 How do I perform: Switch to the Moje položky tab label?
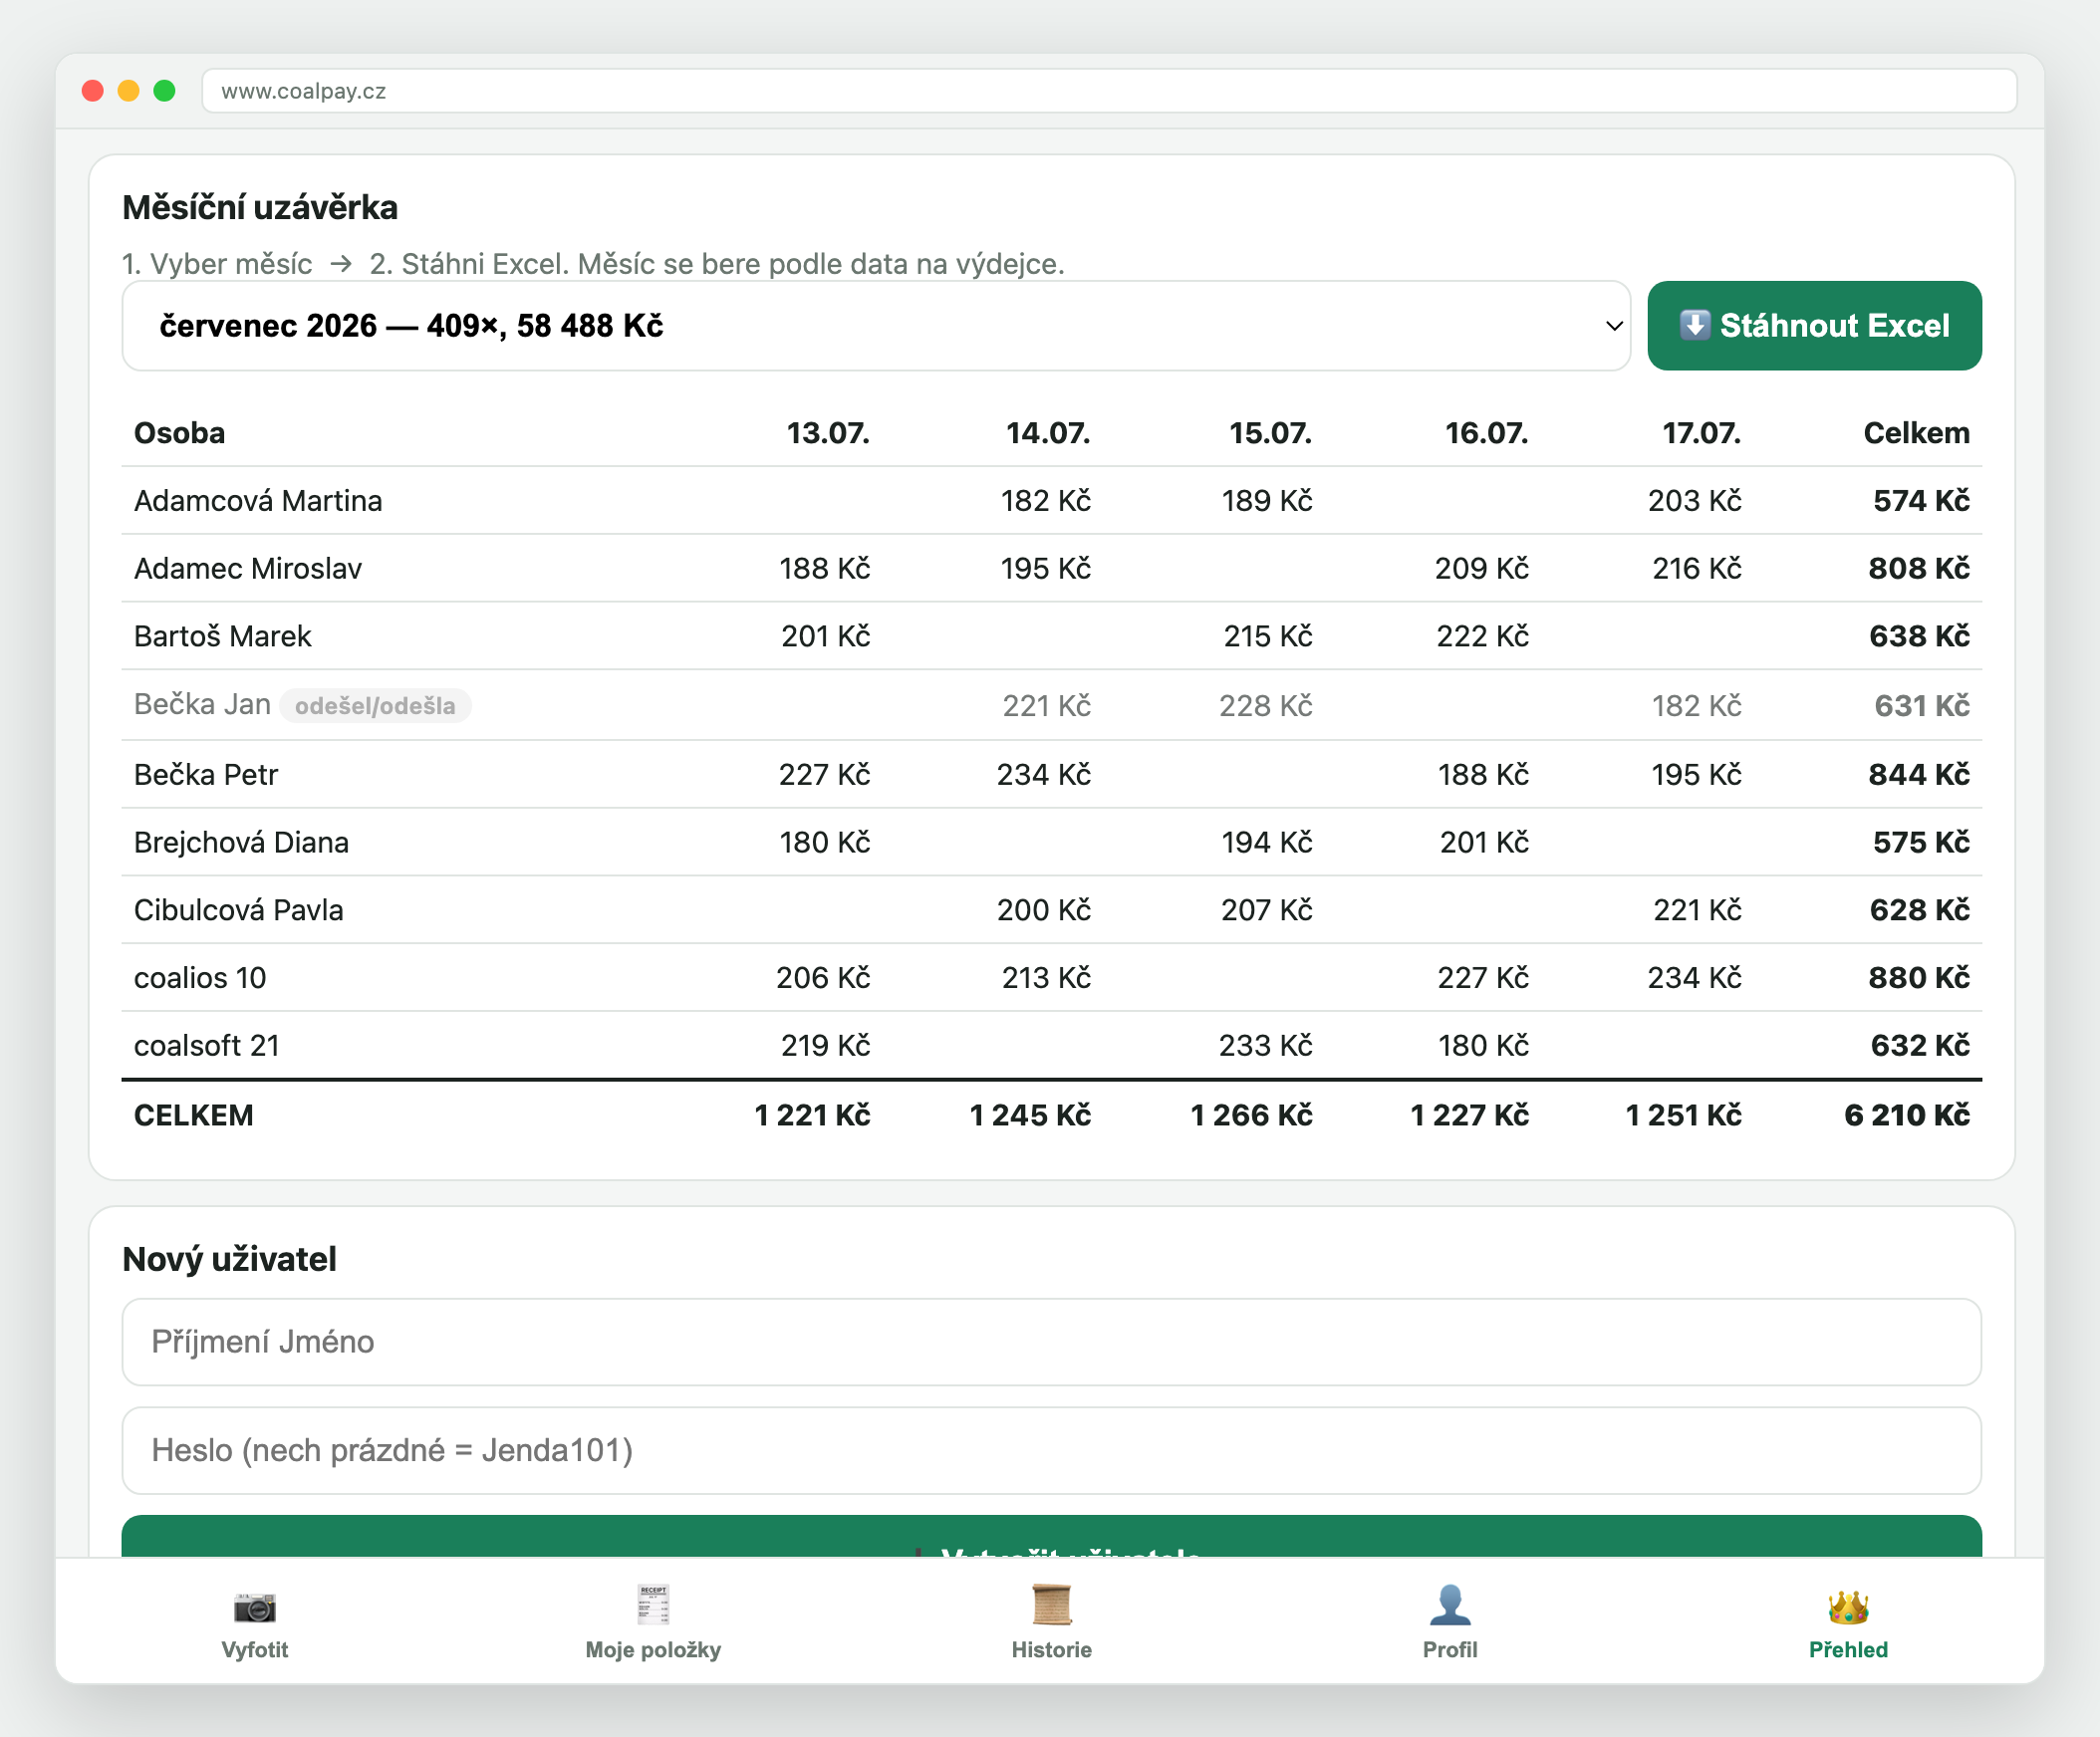tap(653, 1650)
